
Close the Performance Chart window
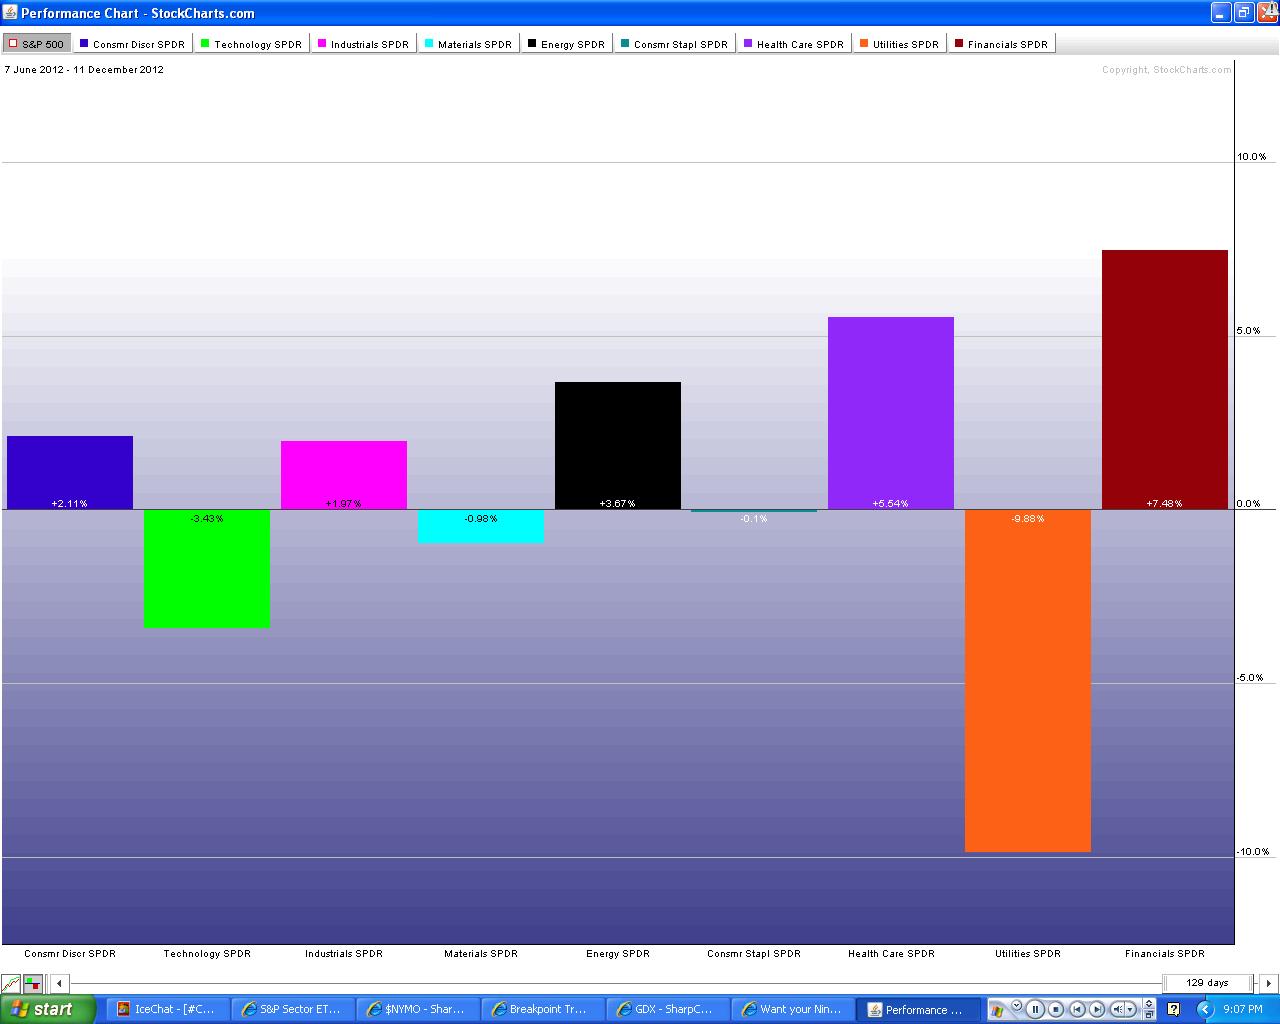[x=1266, y=12]
